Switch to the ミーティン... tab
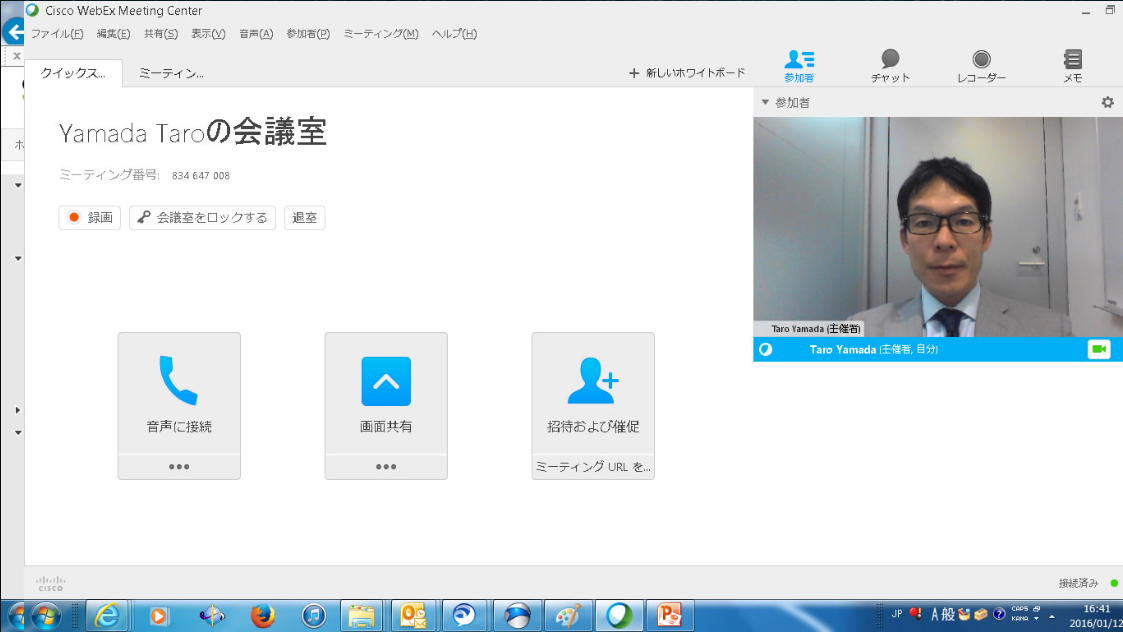This screenshot has height=632, width=1123. pos(171,73)
